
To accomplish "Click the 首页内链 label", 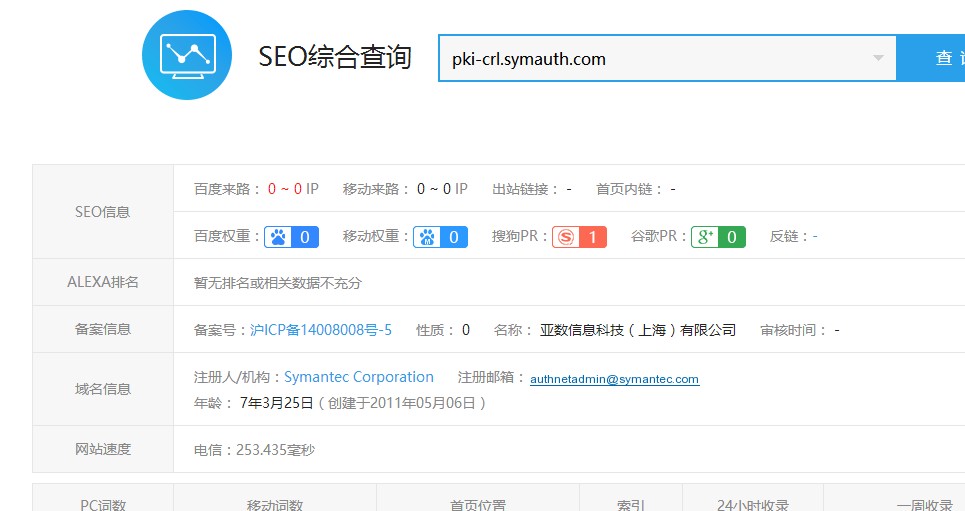I will (x=629, y=189).
